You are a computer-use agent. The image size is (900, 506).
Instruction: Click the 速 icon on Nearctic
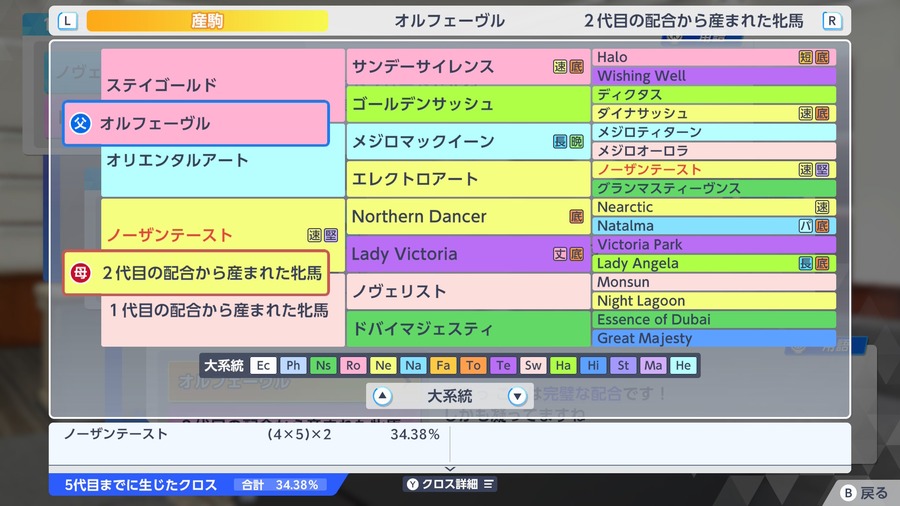point(822,207)
